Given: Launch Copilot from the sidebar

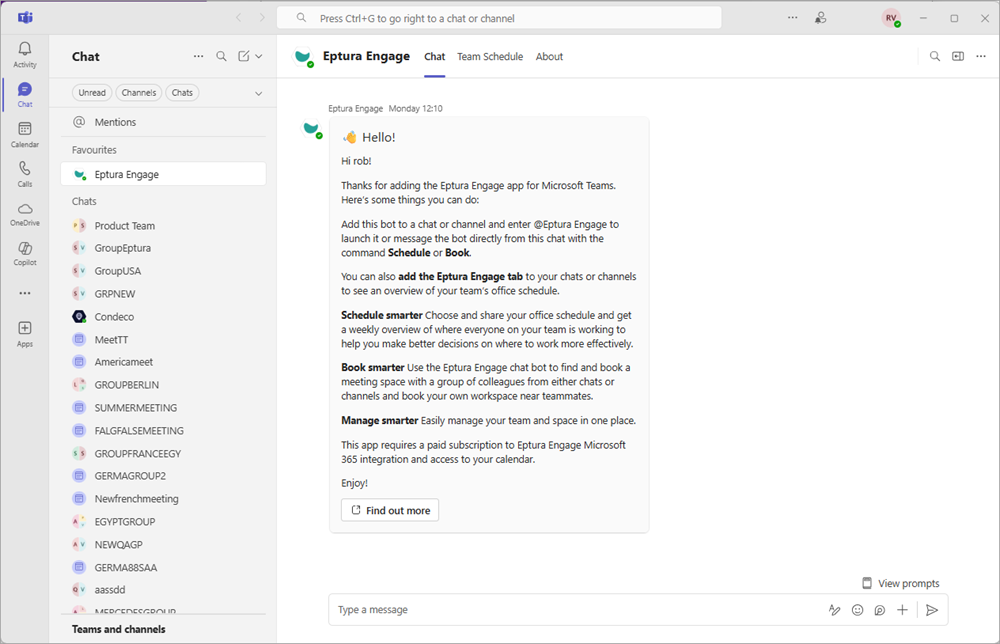Looking at the screenshot, I should (x=25, y=254).
